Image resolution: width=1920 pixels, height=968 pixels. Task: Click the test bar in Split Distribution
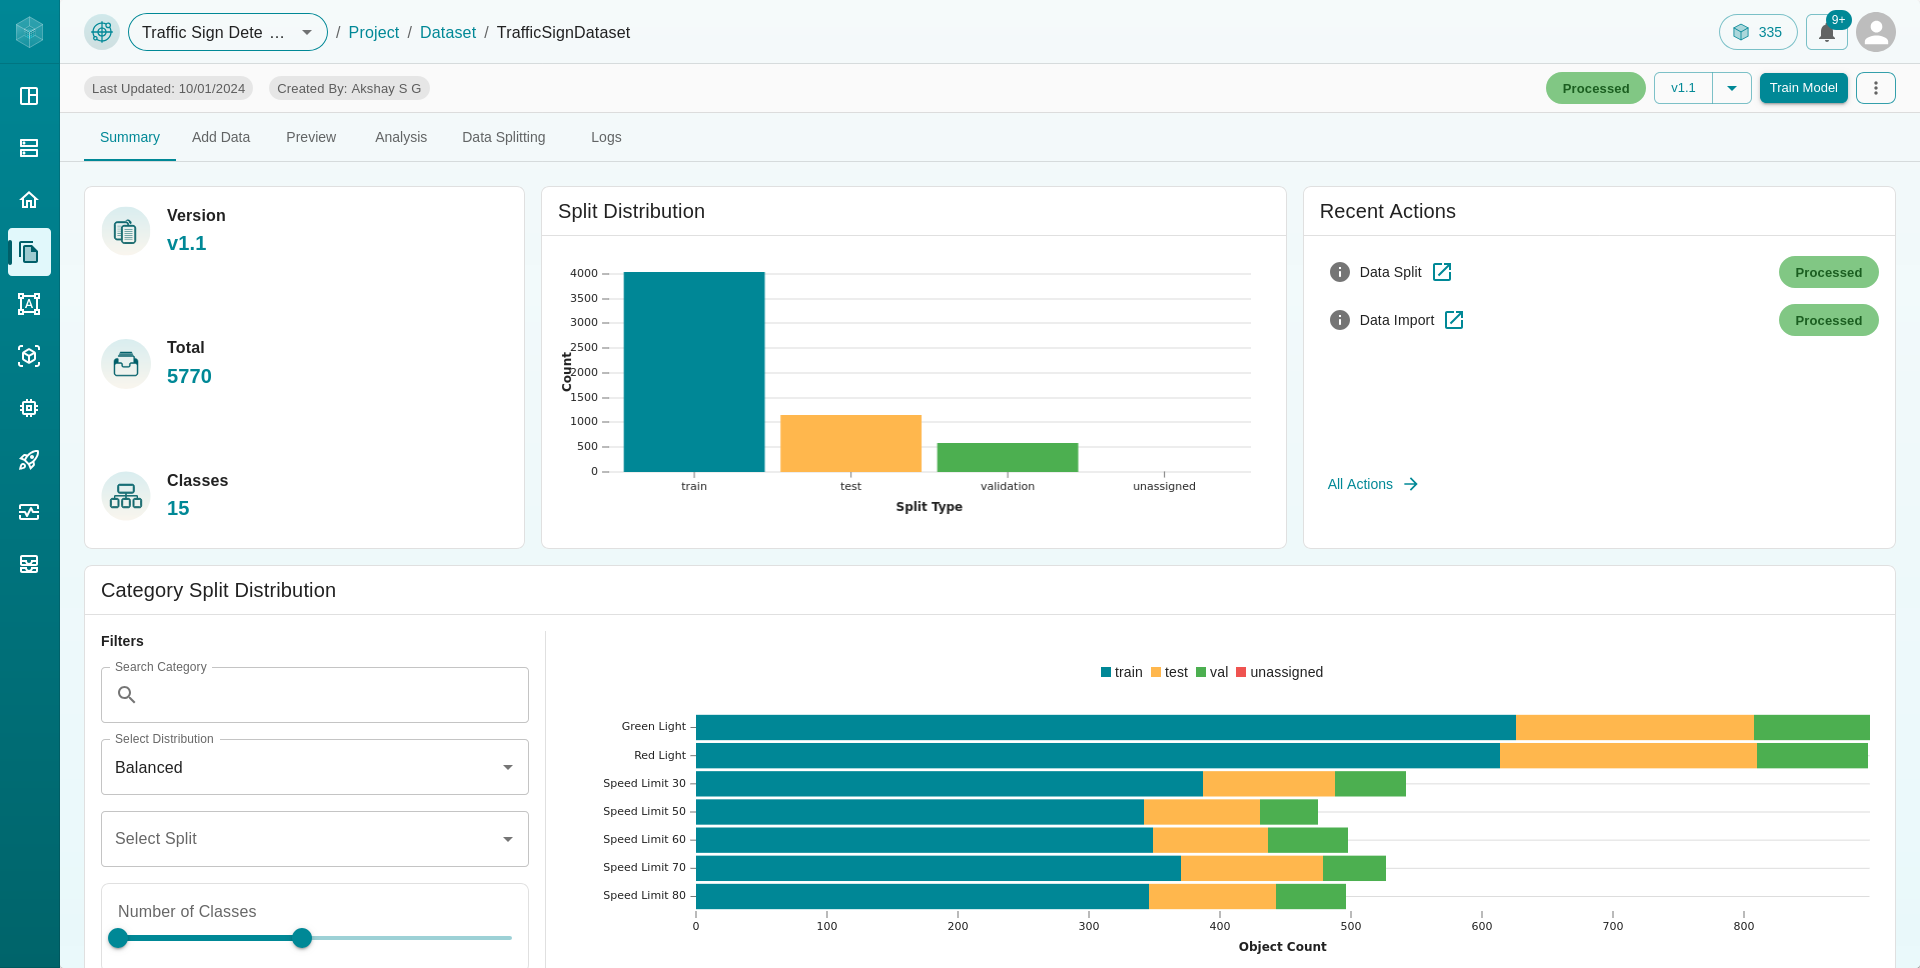coord(851,443)
